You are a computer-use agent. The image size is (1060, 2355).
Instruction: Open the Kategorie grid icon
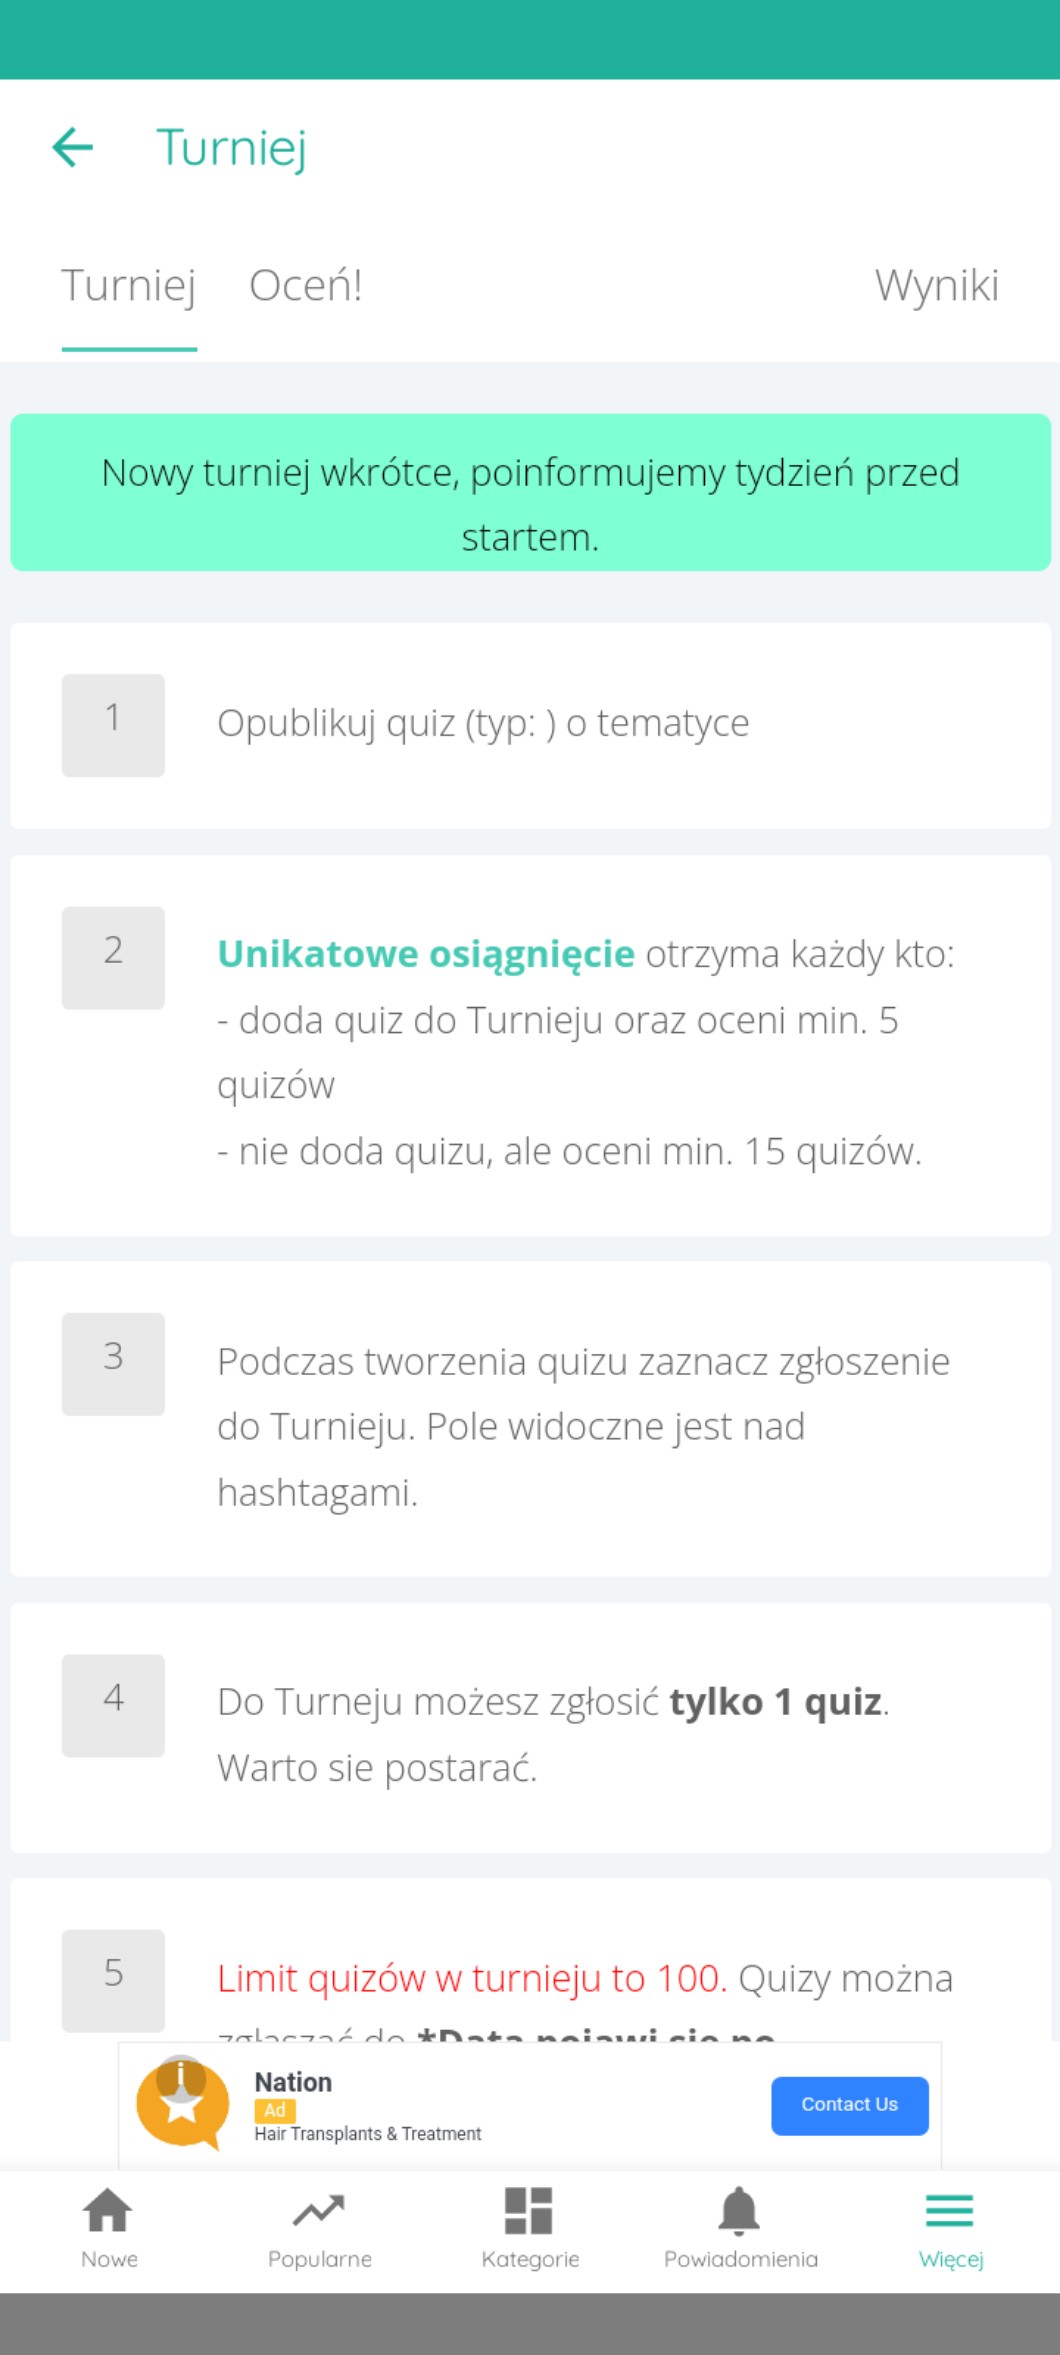(x=529, y=2210)
